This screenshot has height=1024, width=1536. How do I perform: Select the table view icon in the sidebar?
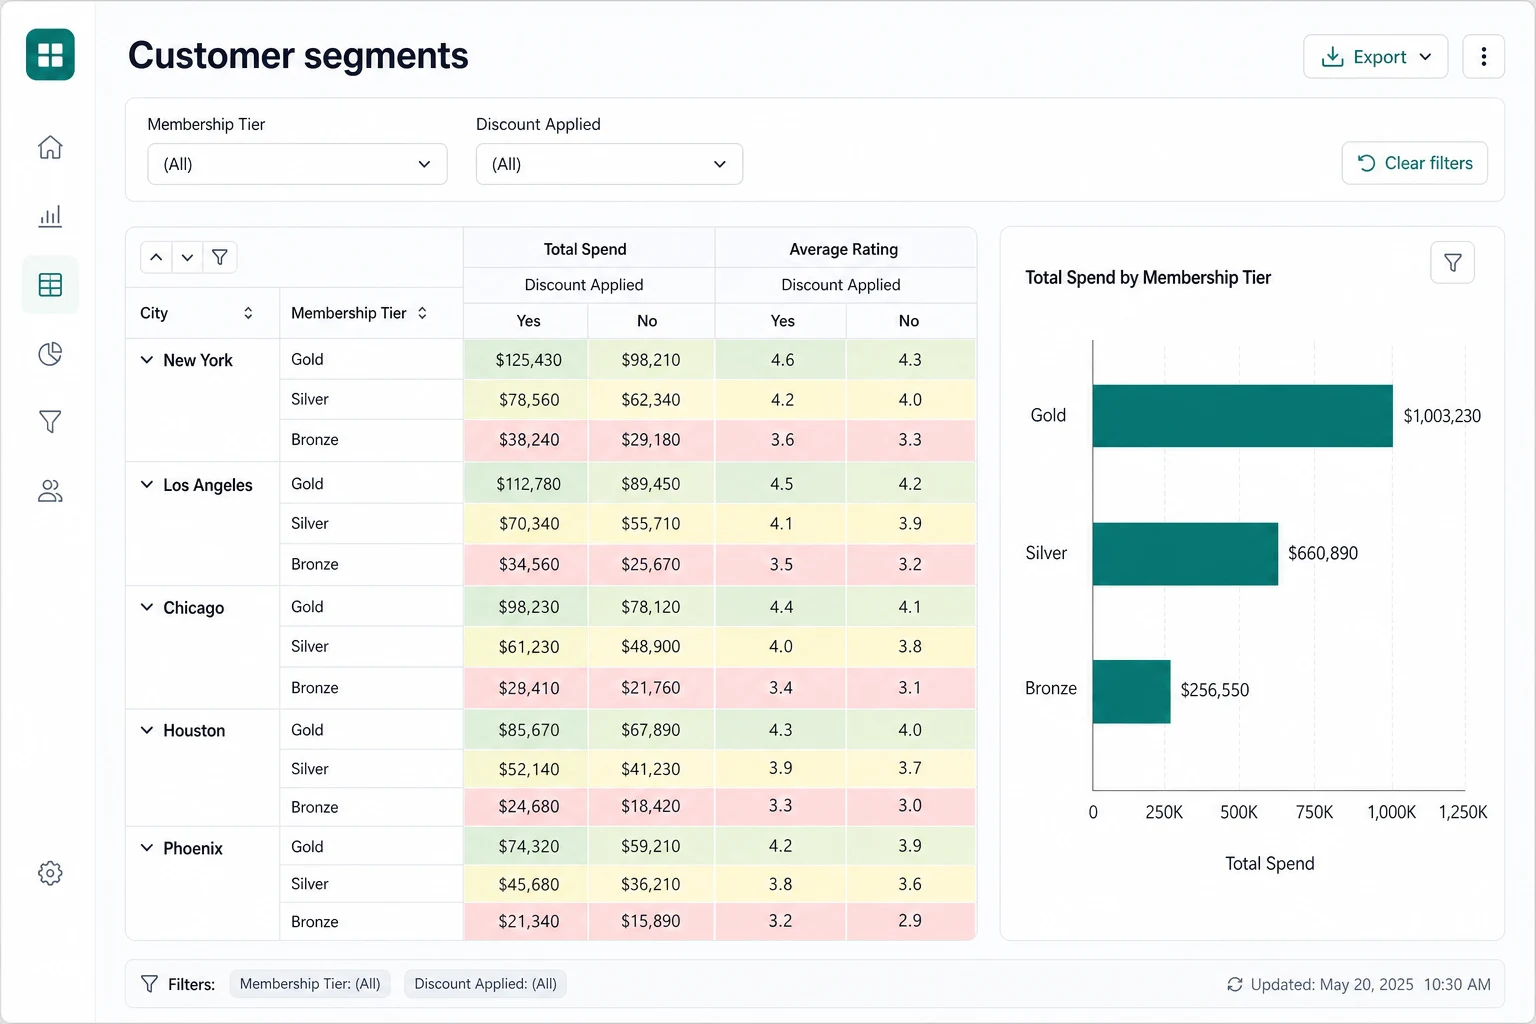point(50,285)
